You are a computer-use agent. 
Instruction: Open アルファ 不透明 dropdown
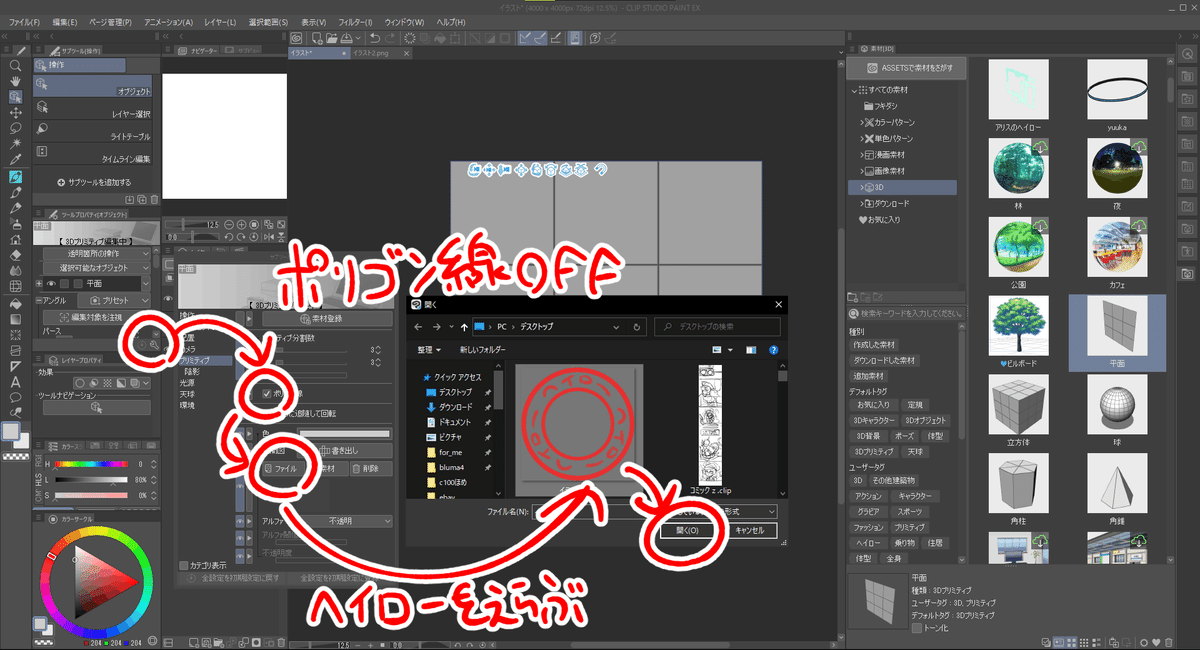344,521
